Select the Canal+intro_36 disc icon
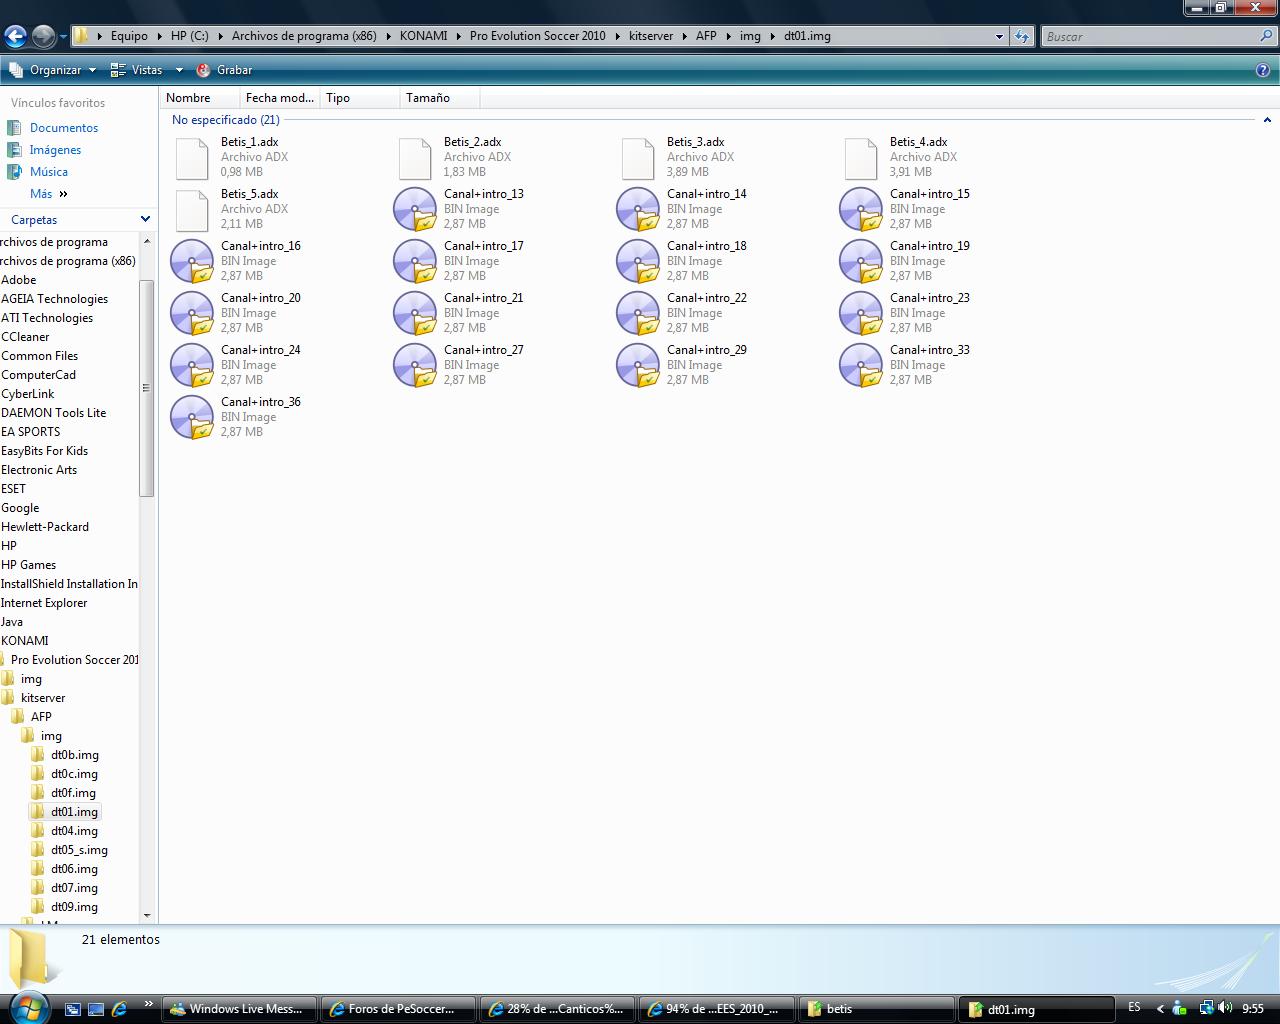Viewport: 1280px width, 1024px height. 191,417
